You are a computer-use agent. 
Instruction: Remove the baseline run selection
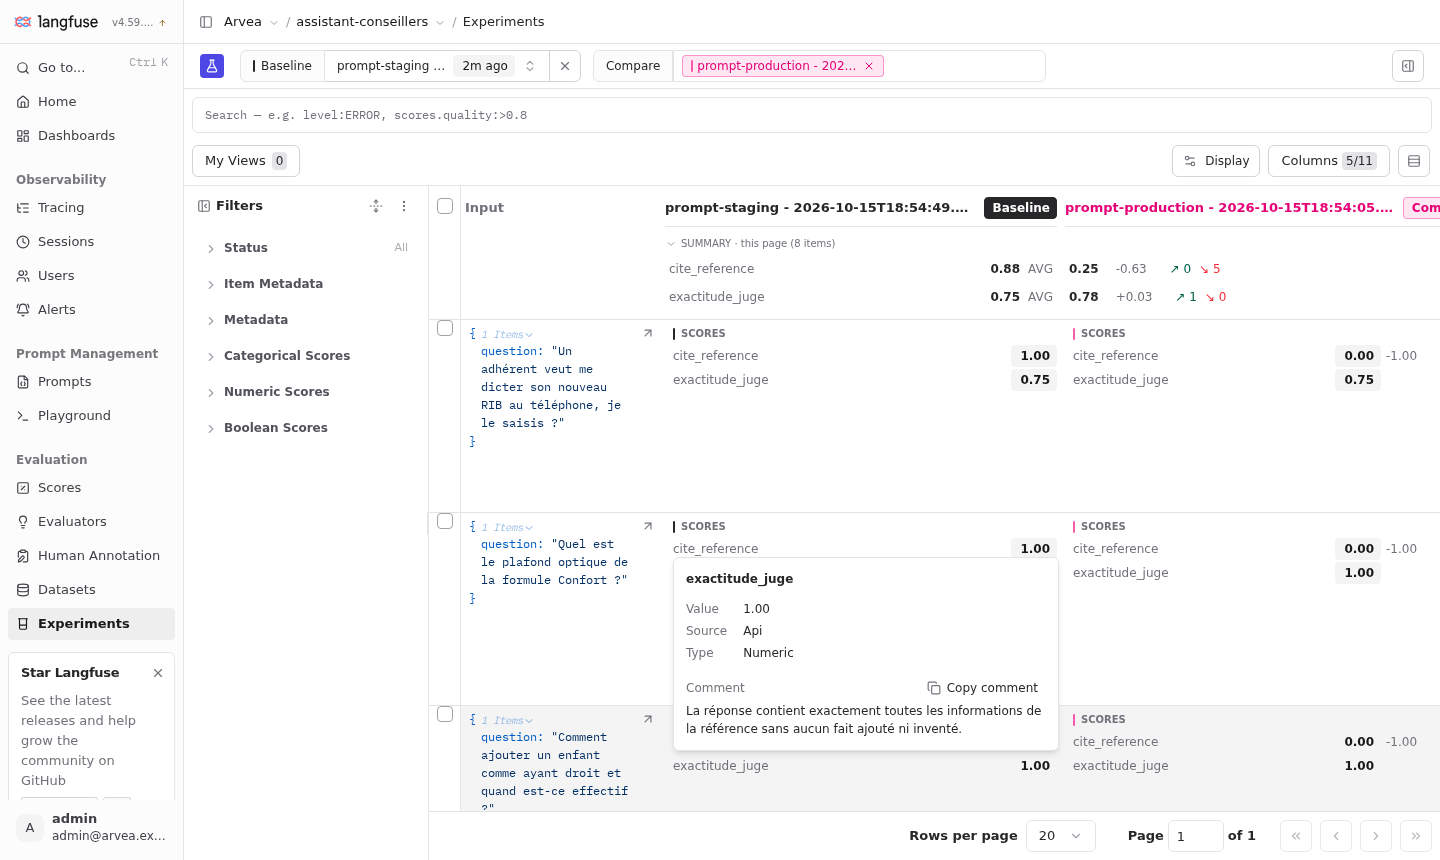565,66
